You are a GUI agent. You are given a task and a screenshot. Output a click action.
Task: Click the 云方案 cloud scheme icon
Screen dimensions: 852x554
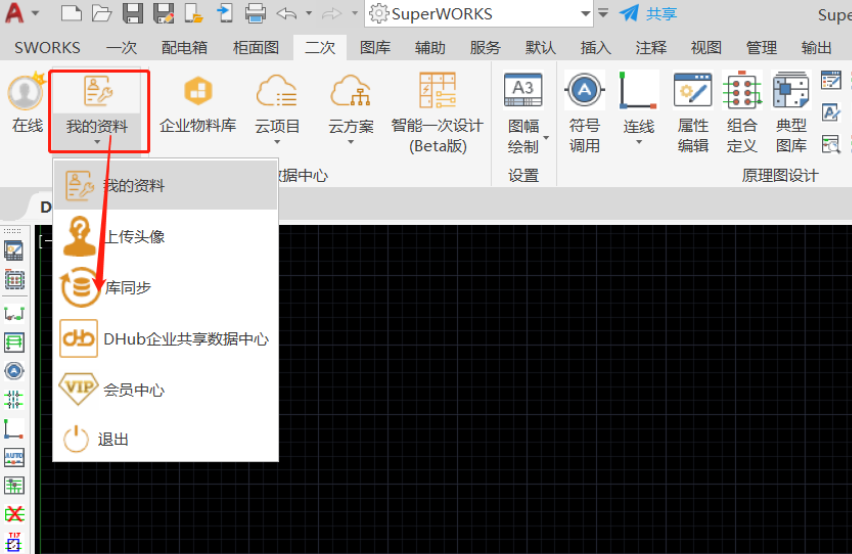coord(350,91)
